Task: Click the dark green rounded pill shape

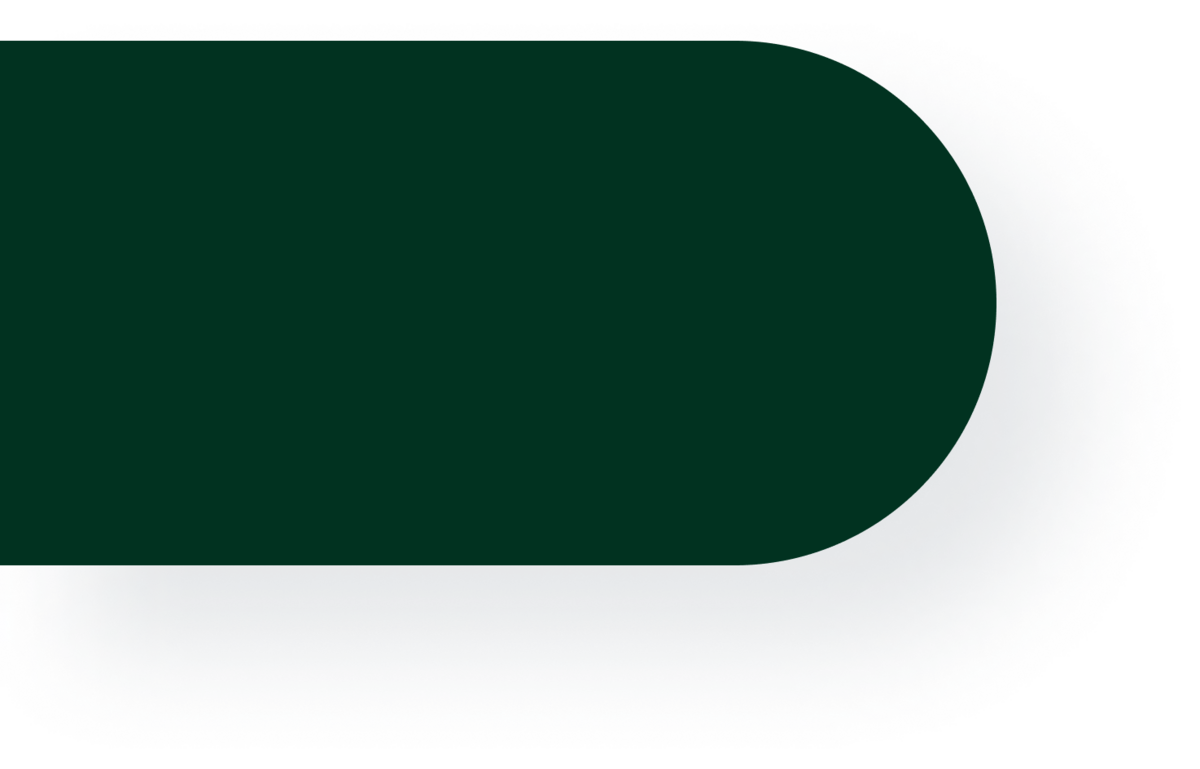Action: pyautogui.click(x=498, y=303)
